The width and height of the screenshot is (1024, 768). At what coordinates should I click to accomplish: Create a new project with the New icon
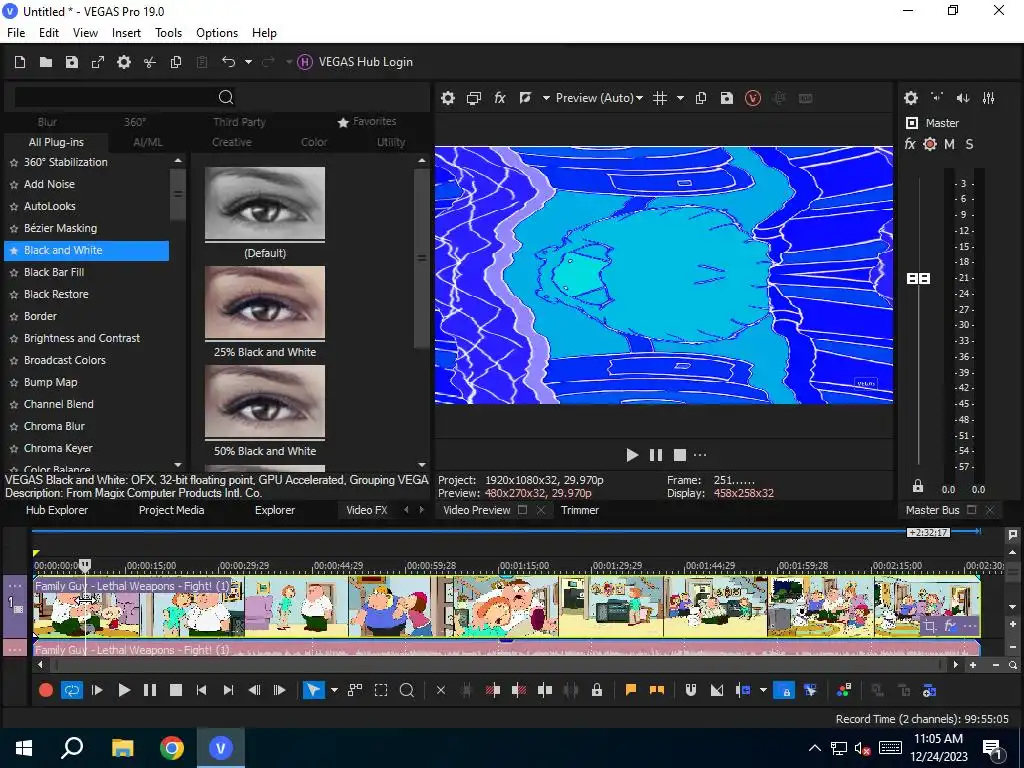[20, 62]
